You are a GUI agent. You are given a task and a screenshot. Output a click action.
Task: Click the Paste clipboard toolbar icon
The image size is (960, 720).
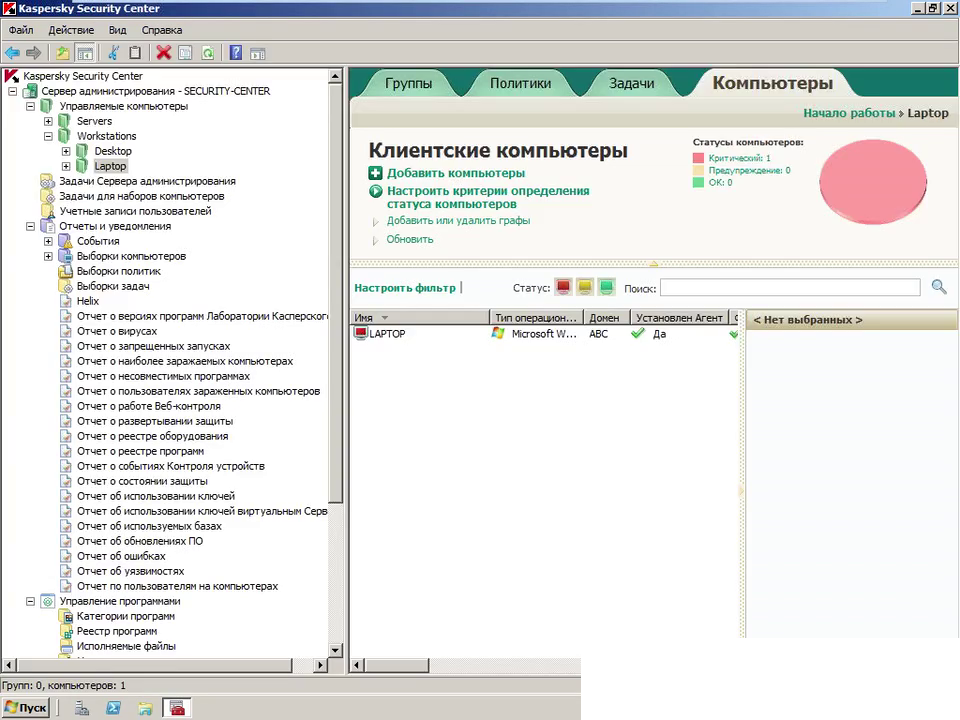[135, 53]
